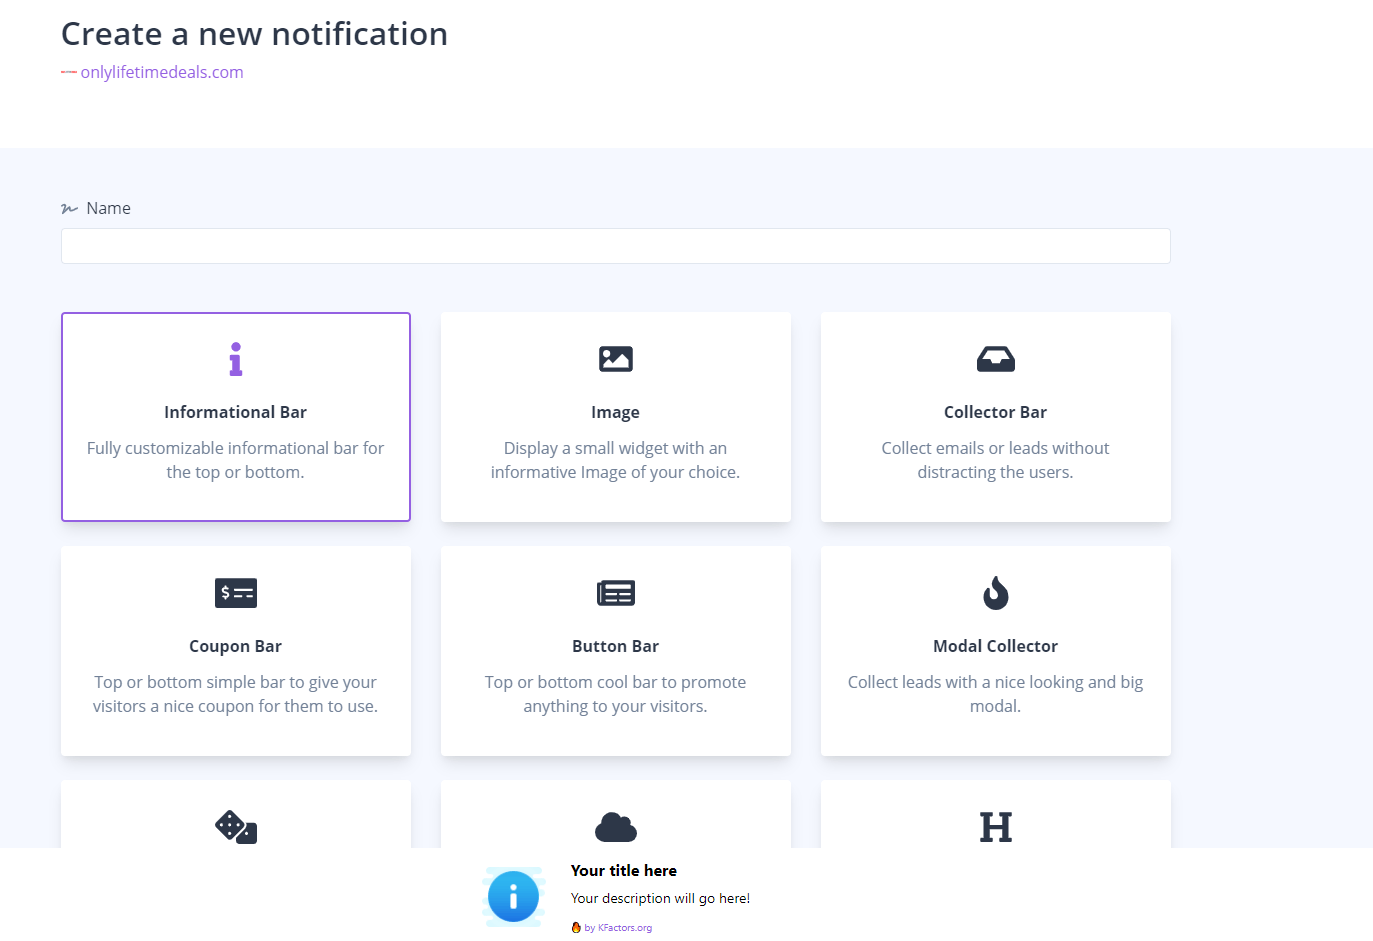Choose the Modal Collector notification type
Screen dimensions: 1373x941
pos(995,651)
